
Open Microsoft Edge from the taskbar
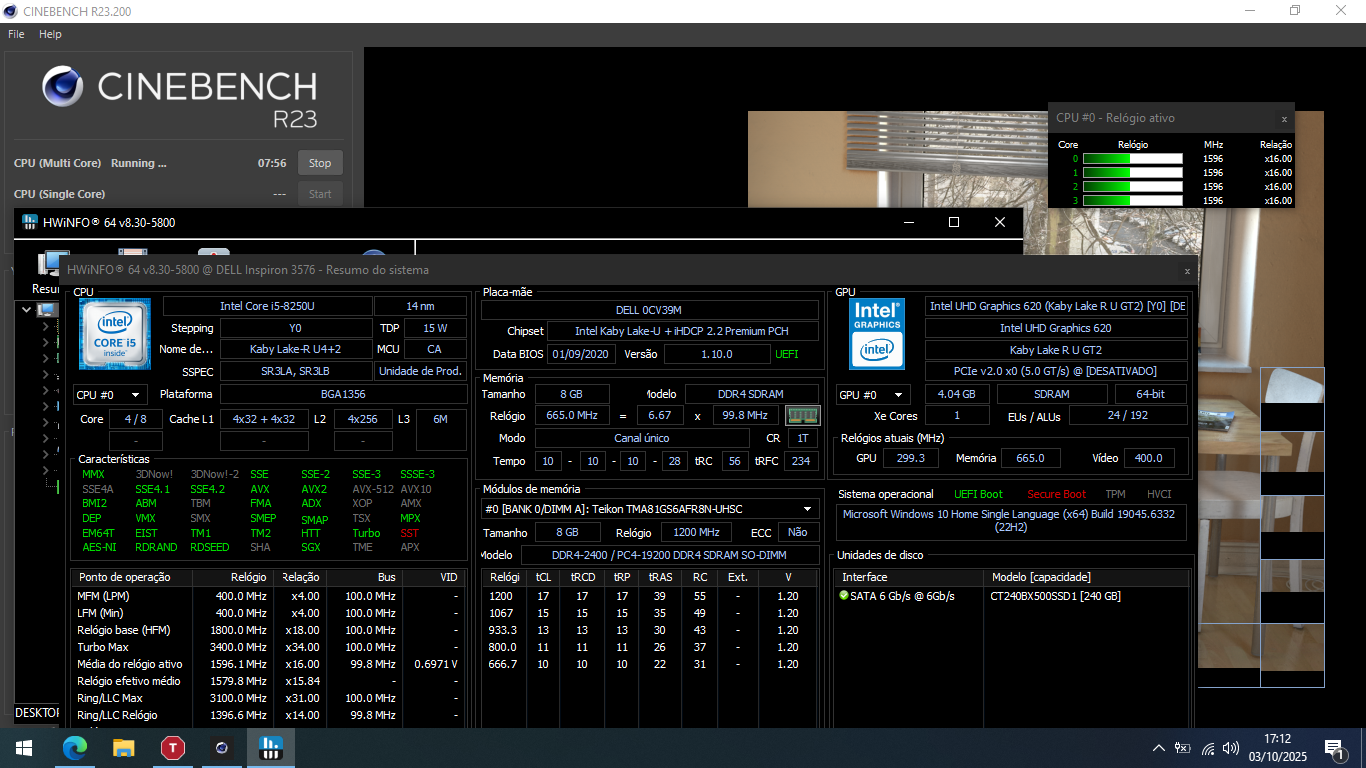[x=75, y=747]
